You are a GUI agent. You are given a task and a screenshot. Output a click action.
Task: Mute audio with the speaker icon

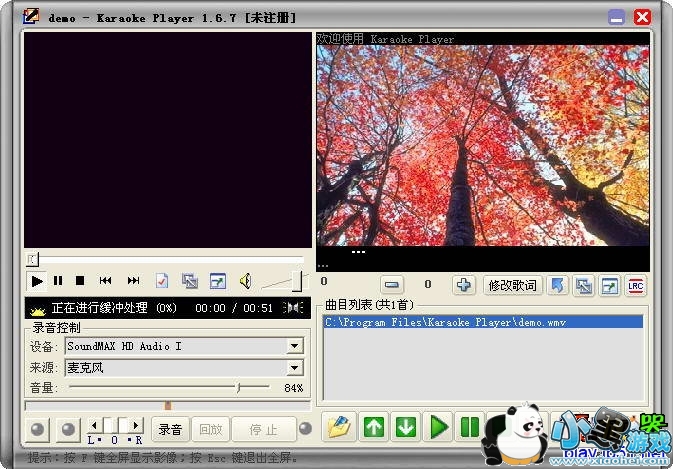click(x=245, y=281)
